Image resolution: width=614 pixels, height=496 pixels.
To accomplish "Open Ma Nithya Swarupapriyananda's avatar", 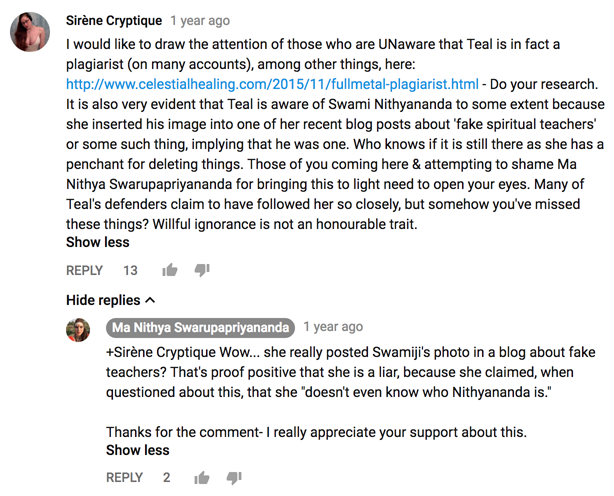I will [x=79, y=330].
